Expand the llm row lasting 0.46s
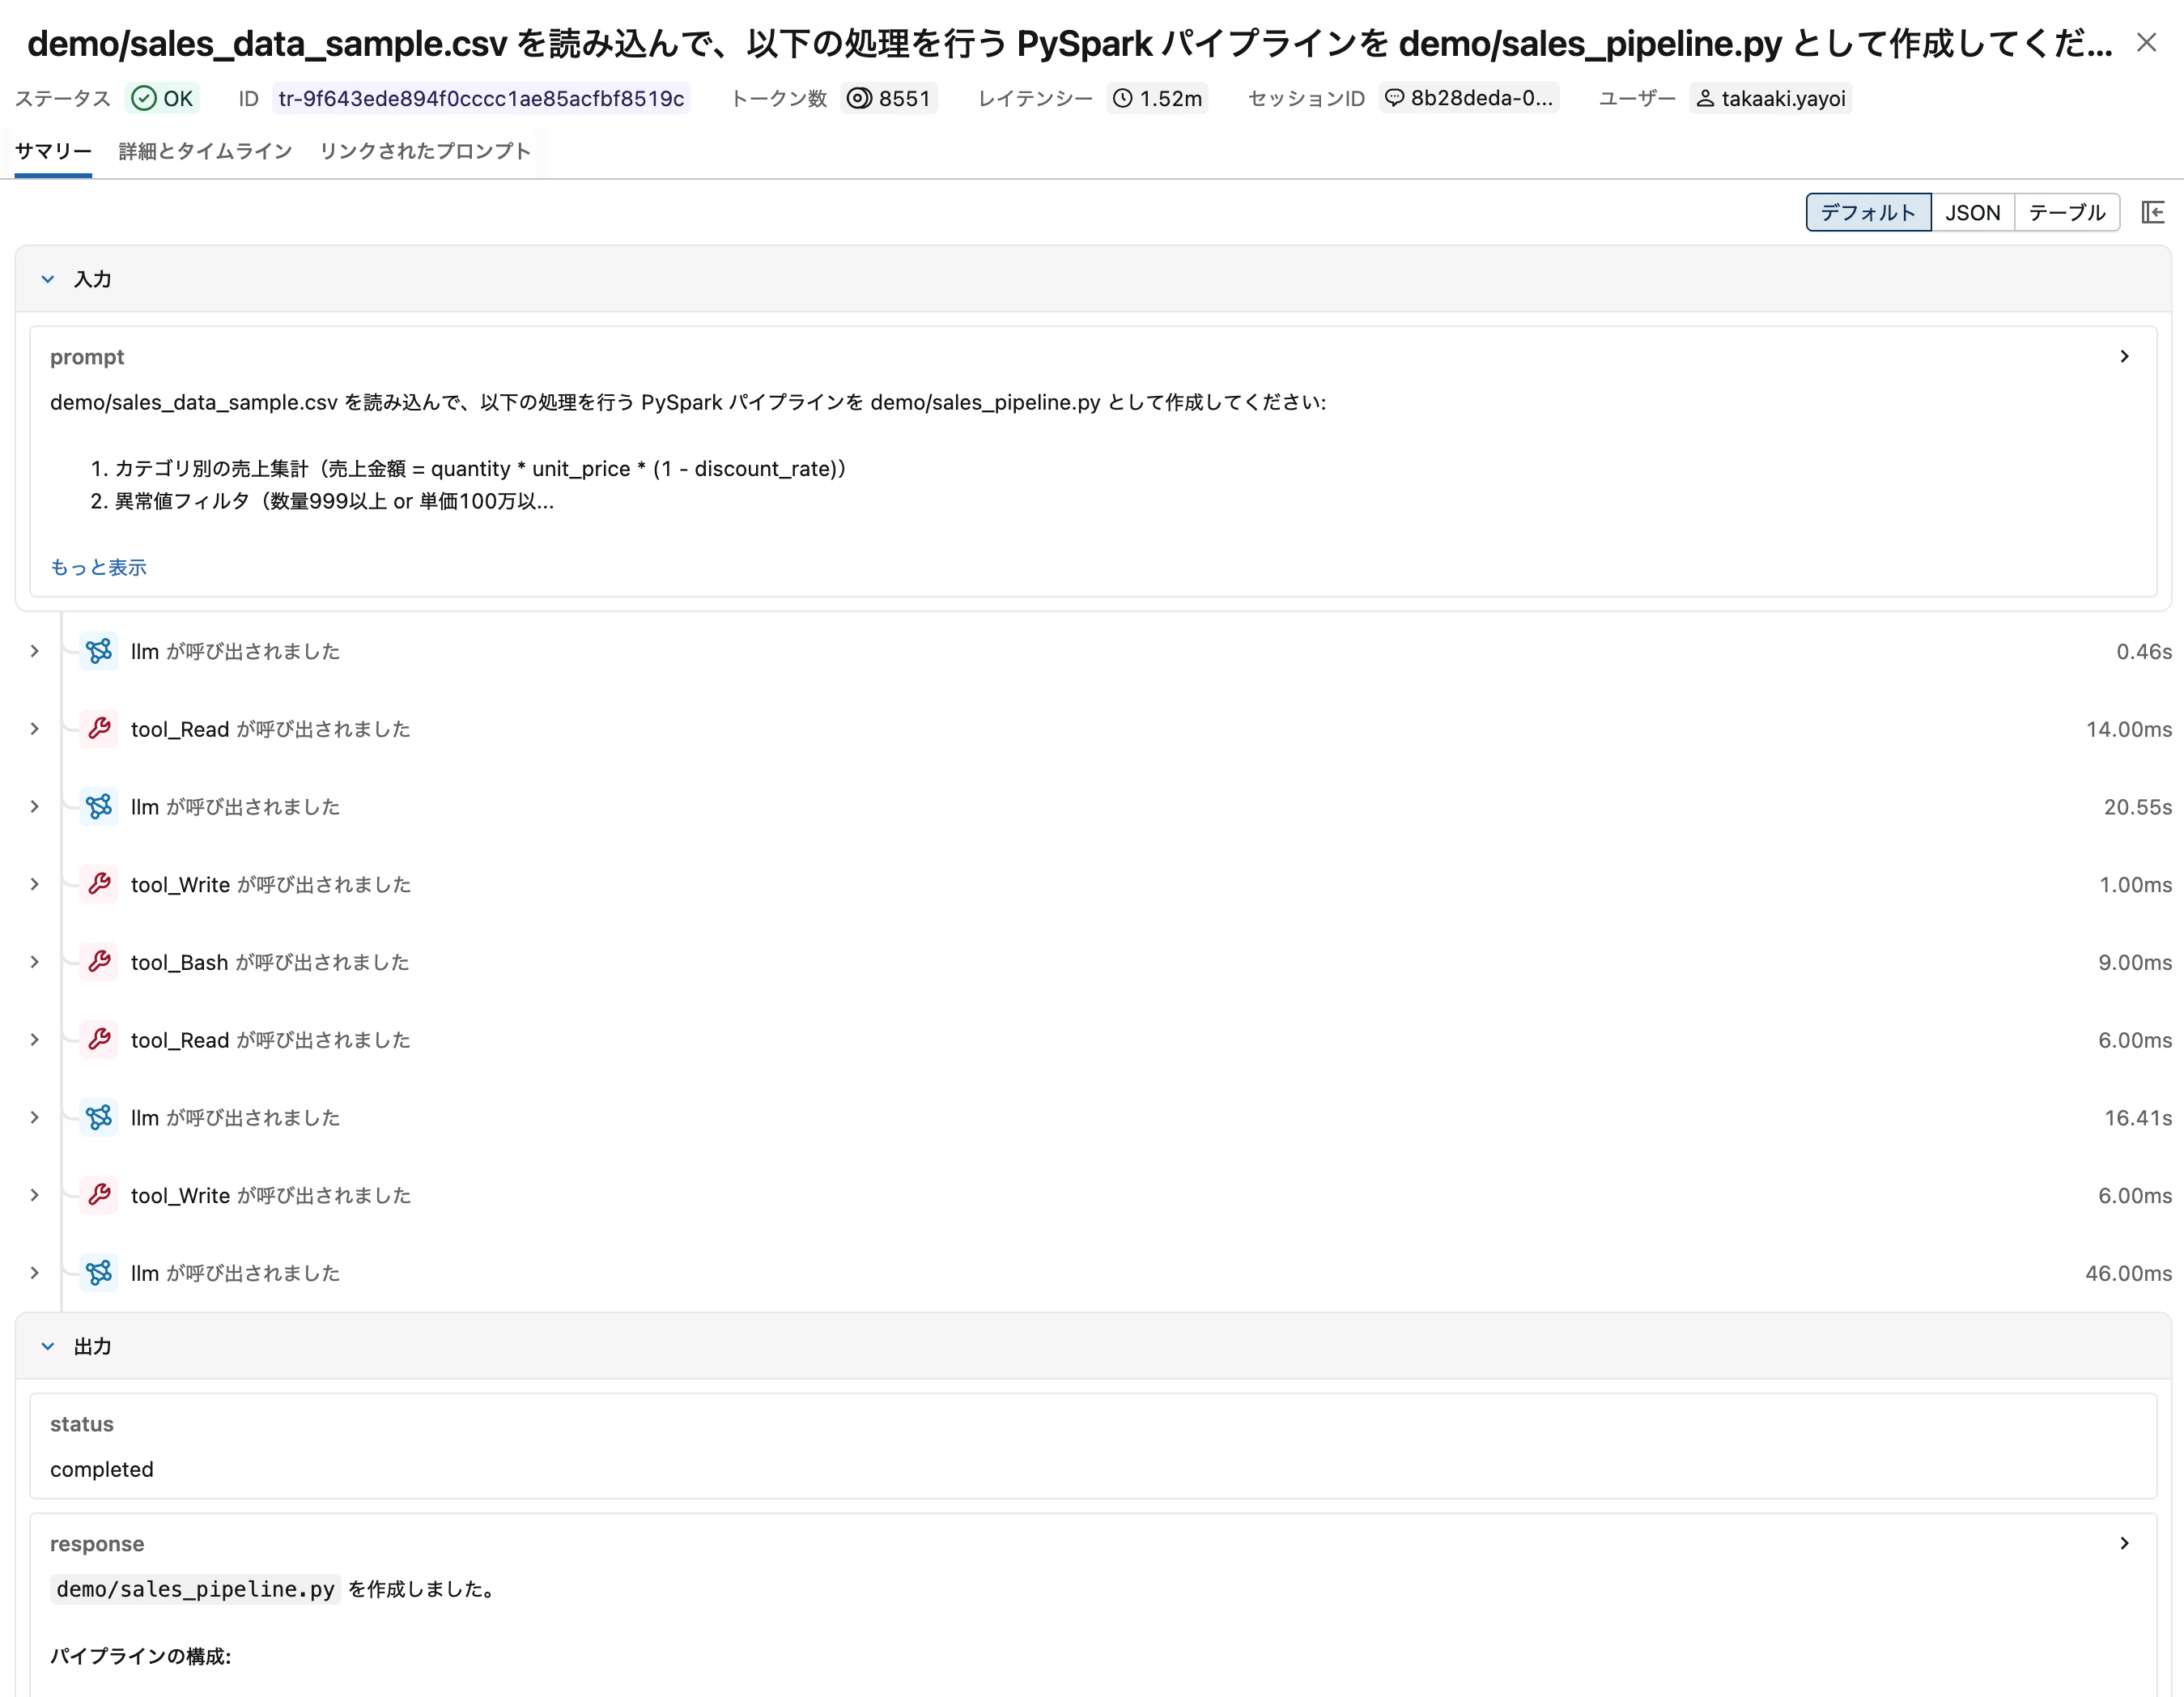 pyautogui.click(x=35, y=651)
